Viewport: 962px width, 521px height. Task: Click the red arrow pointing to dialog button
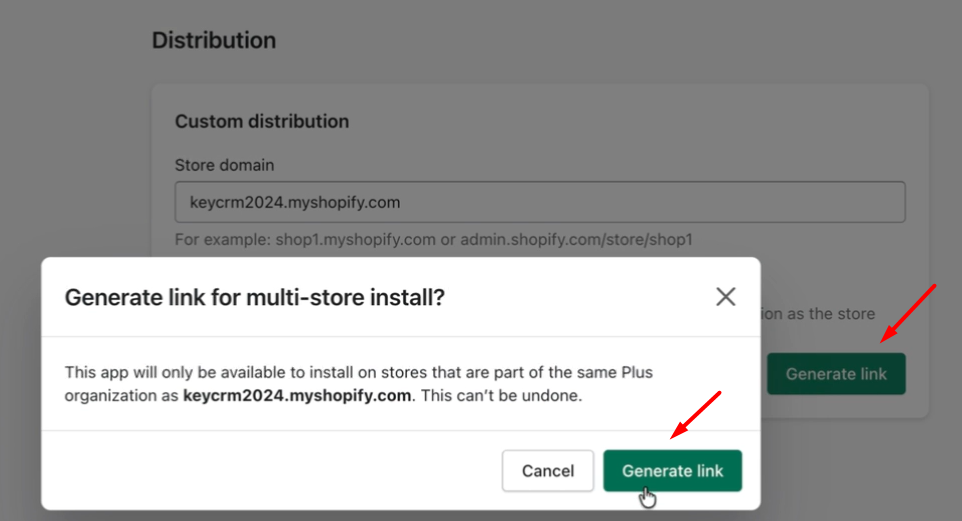point(696,414)
